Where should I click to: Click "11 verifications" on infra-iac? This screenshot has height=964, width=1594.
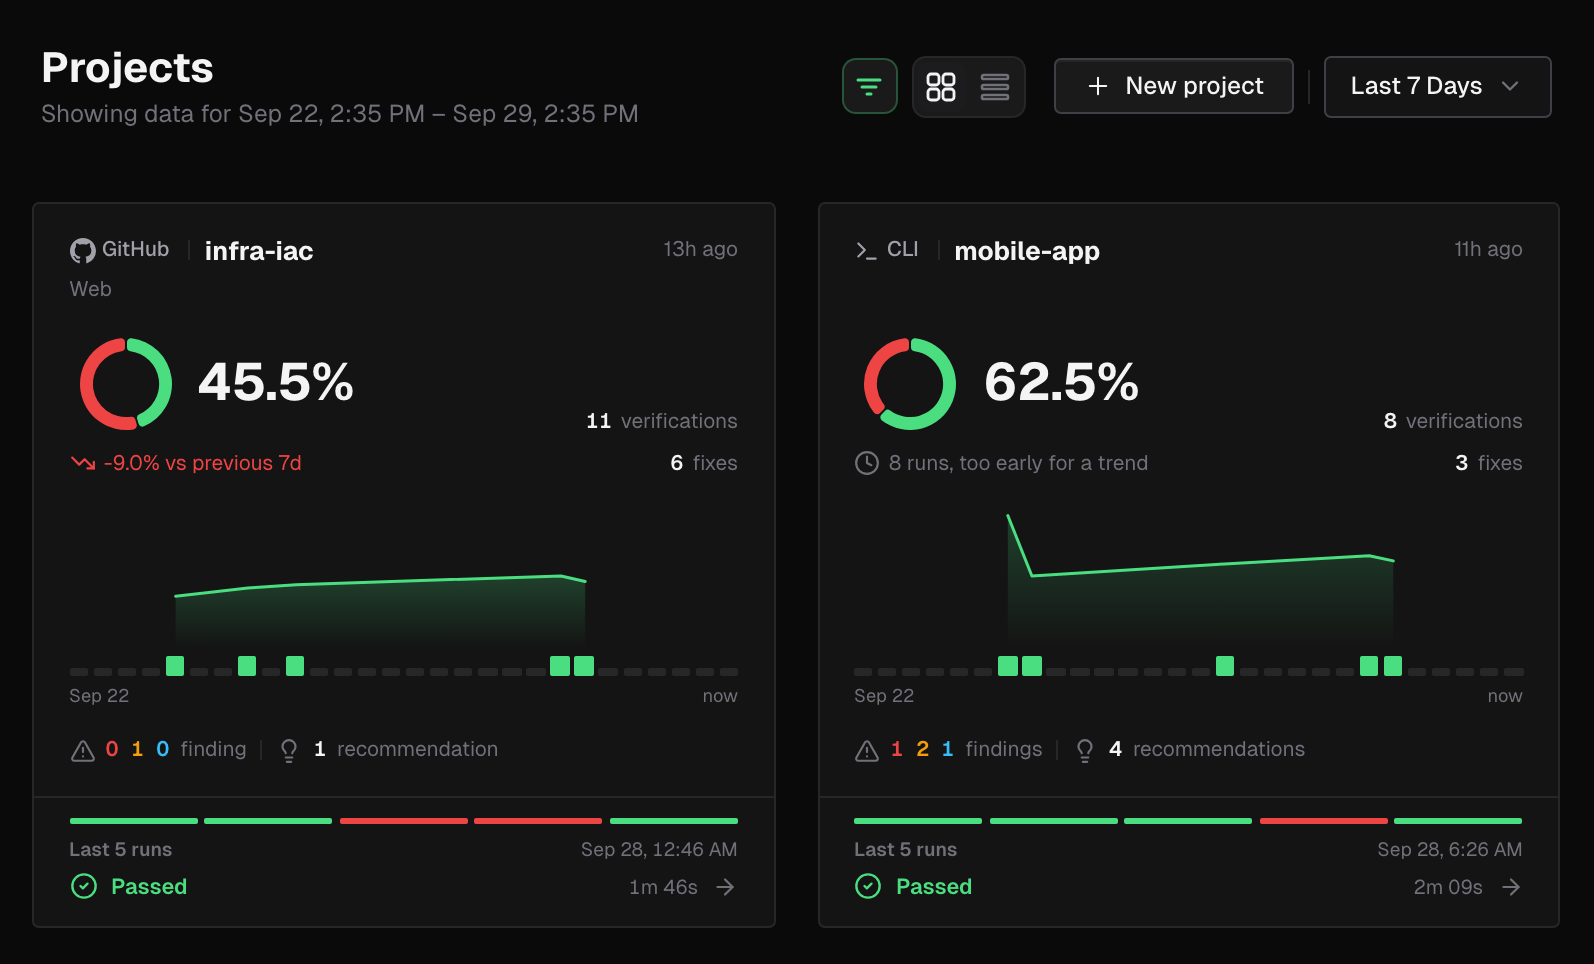(x=662, y=421)
